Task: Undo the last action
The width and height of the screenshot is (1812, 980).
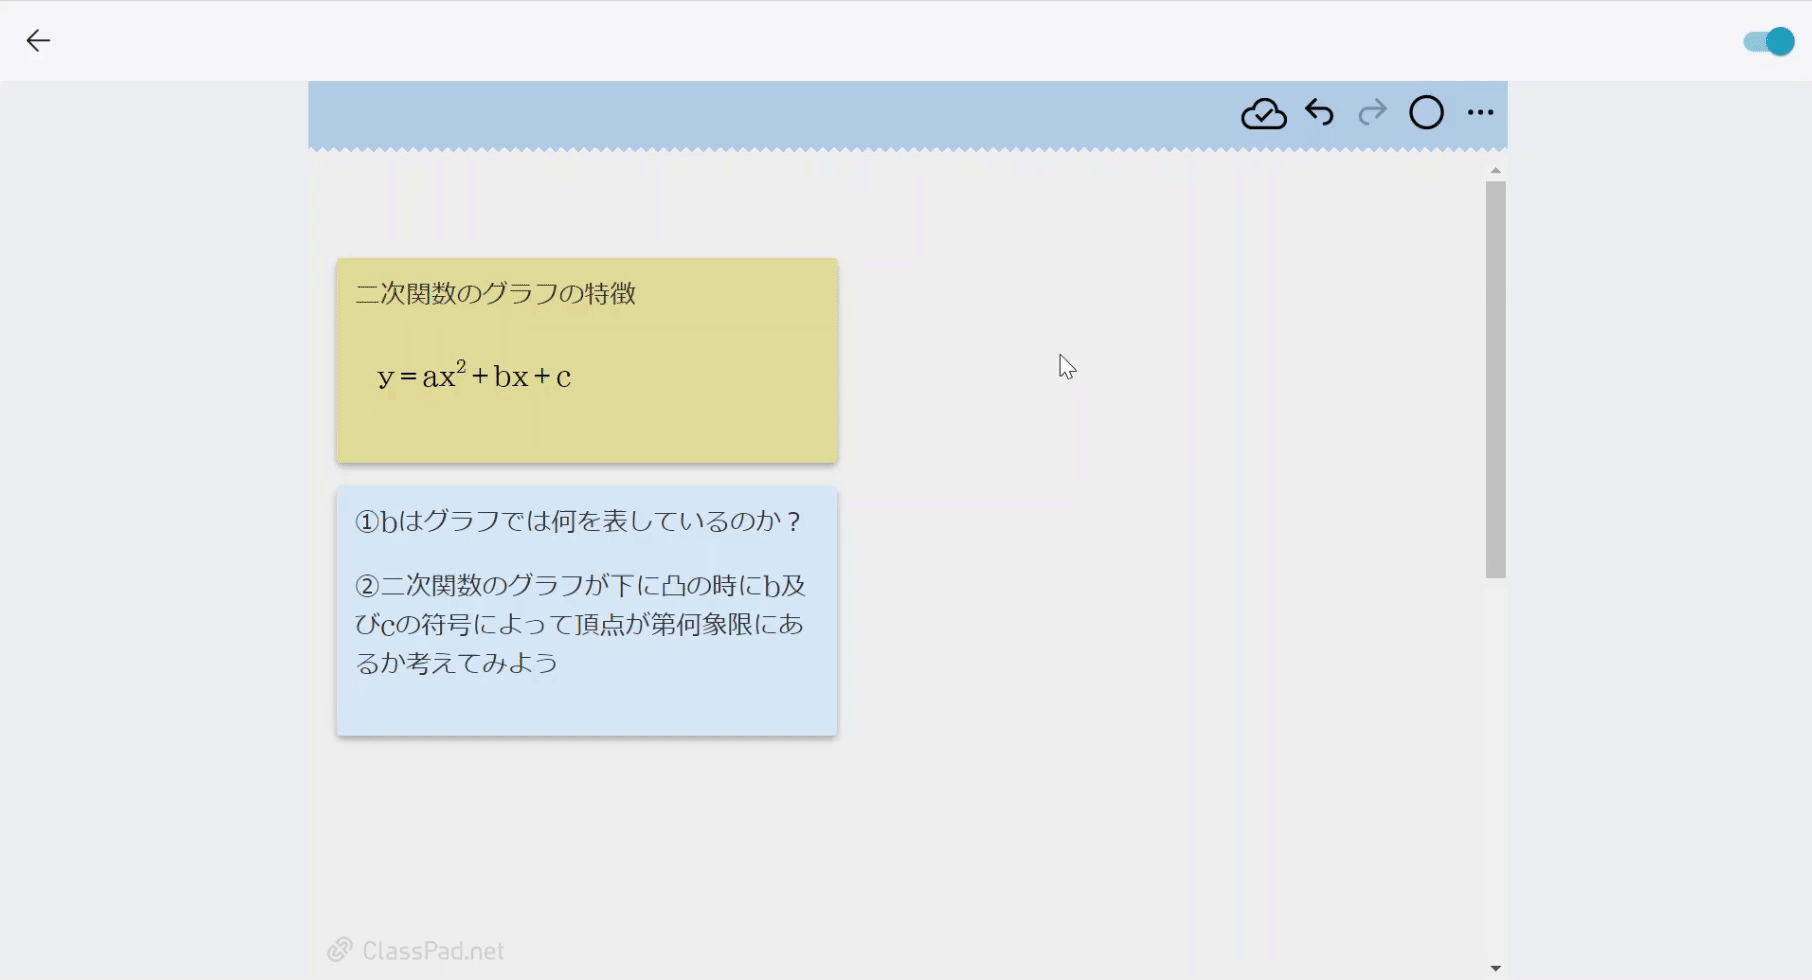Action: coord(1319,113)
